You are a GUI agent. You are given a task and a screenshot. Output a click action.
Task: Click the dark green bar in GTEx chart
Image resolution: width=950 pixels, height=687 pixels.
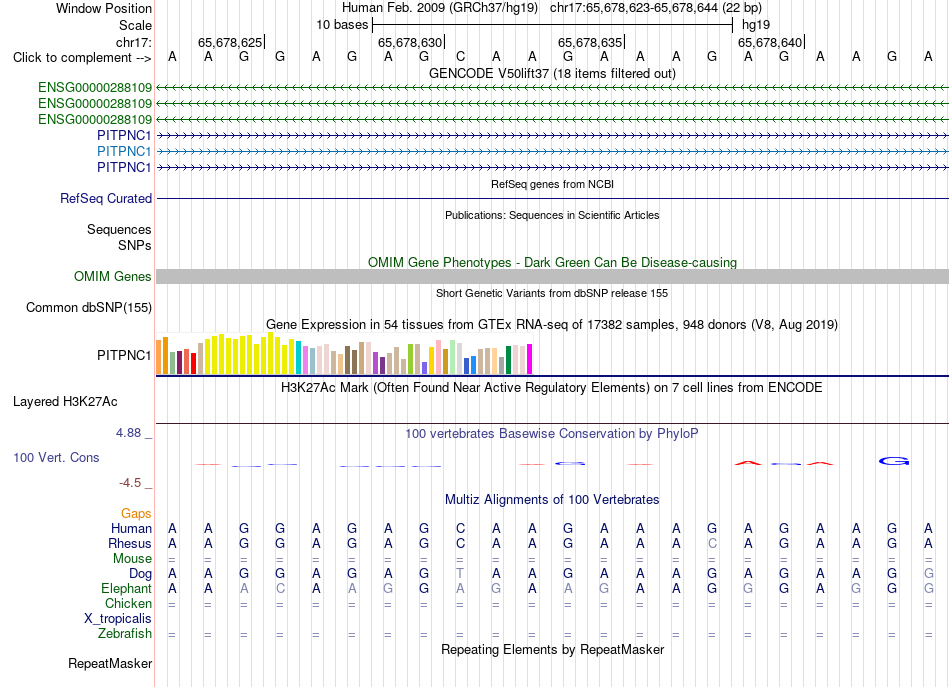point(508,360)
